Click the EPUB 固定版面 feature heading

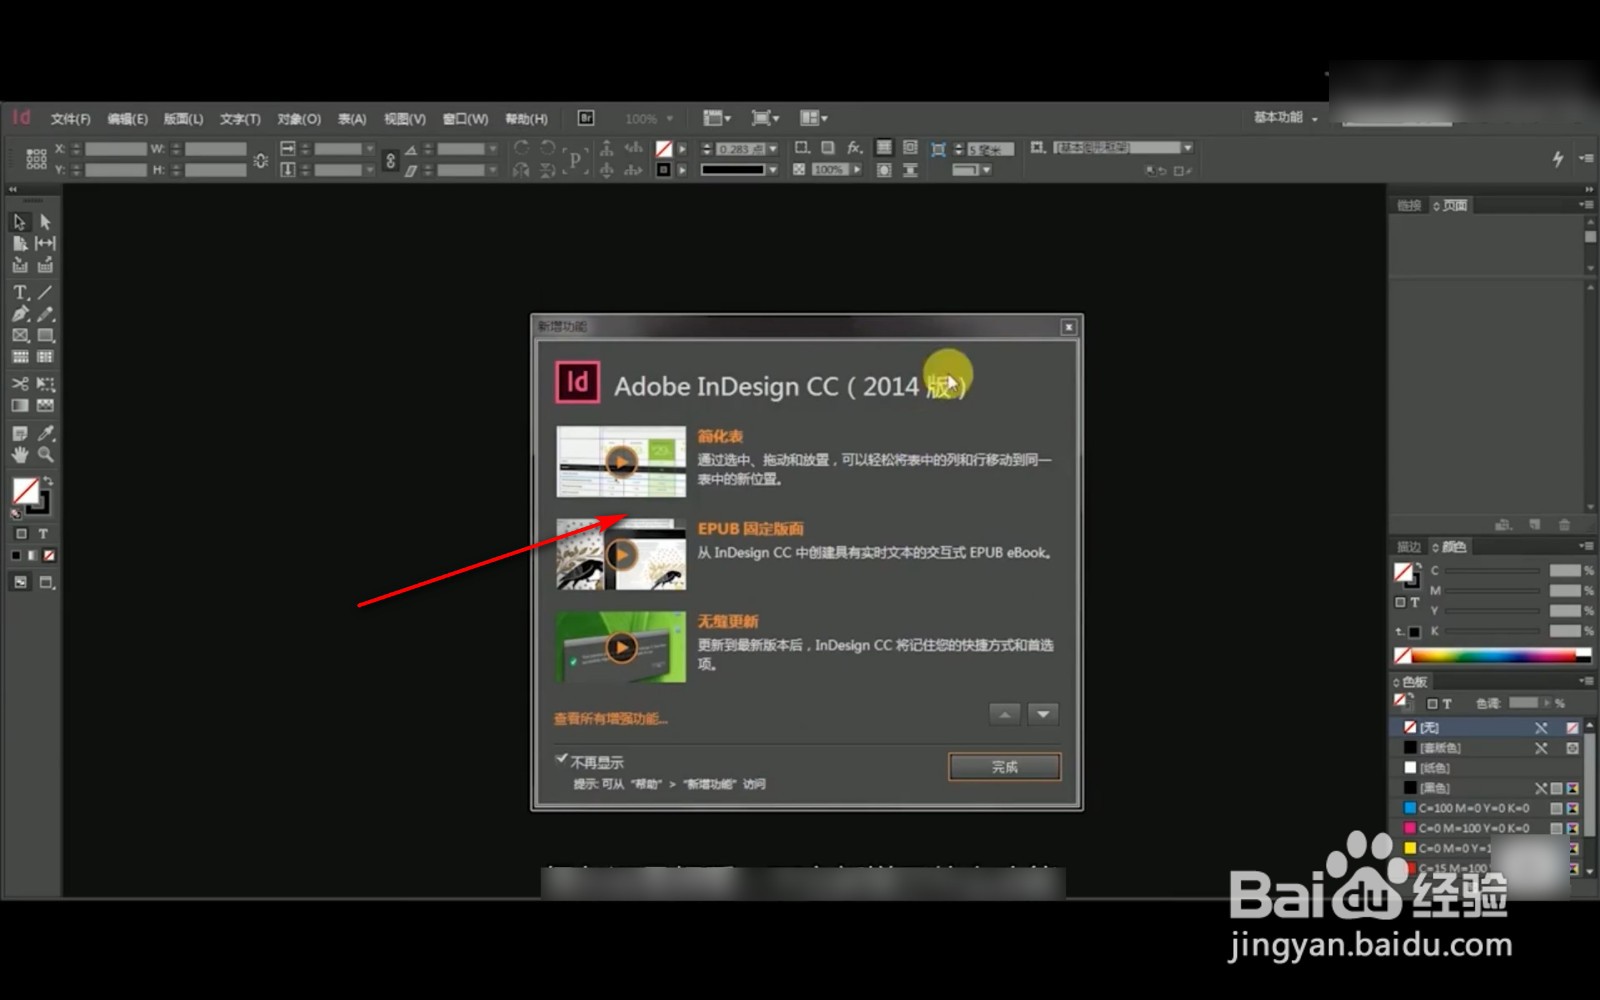click(750, 528)
